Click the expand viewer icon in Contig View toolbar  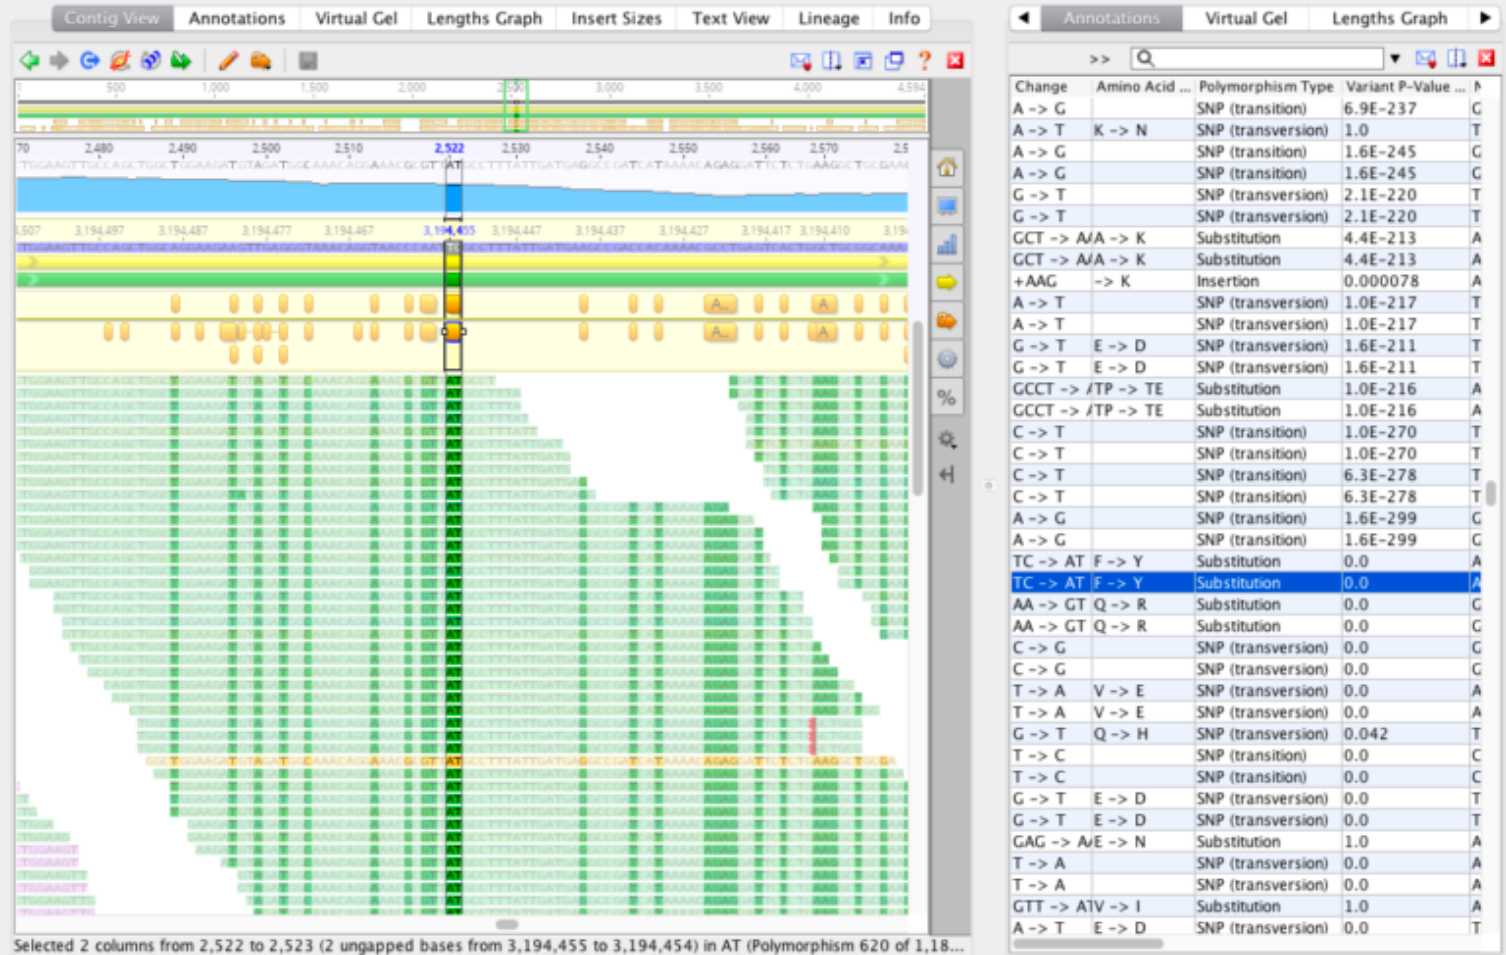click(863, 61)
